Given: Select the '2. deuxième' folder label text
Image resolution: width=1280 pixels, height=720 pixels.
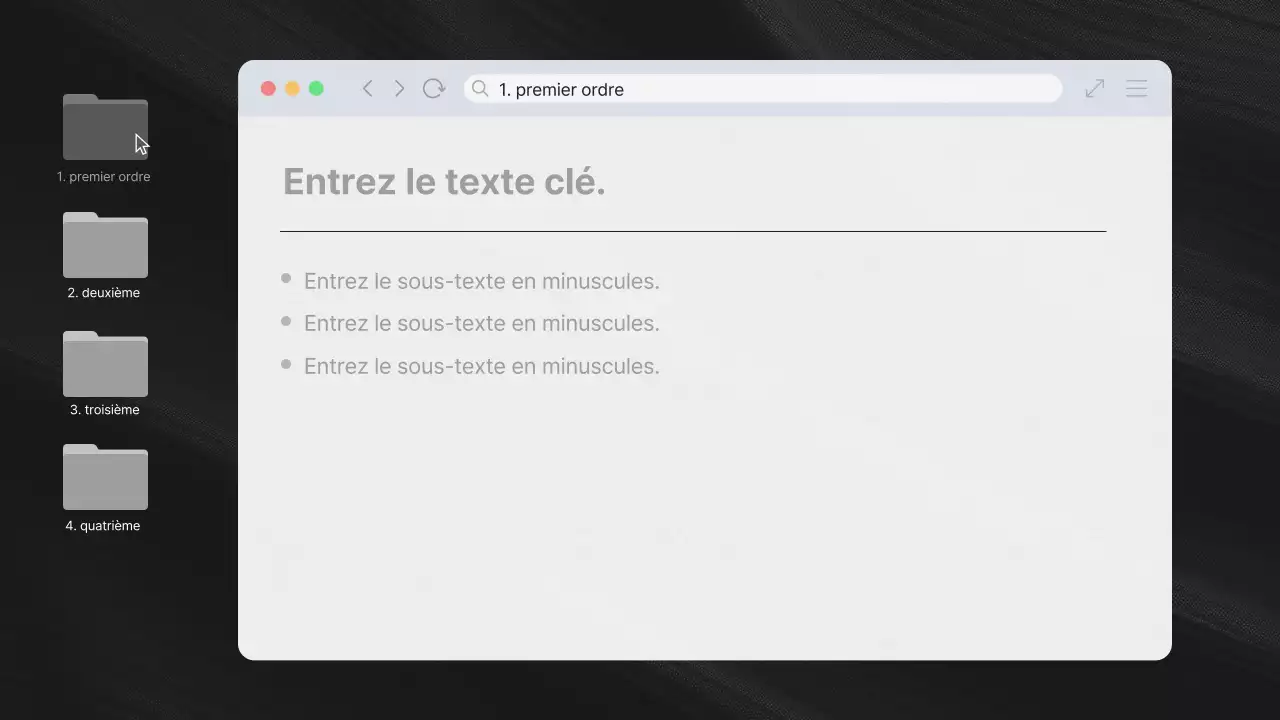Looking at the screenshot, I should 104,292.
